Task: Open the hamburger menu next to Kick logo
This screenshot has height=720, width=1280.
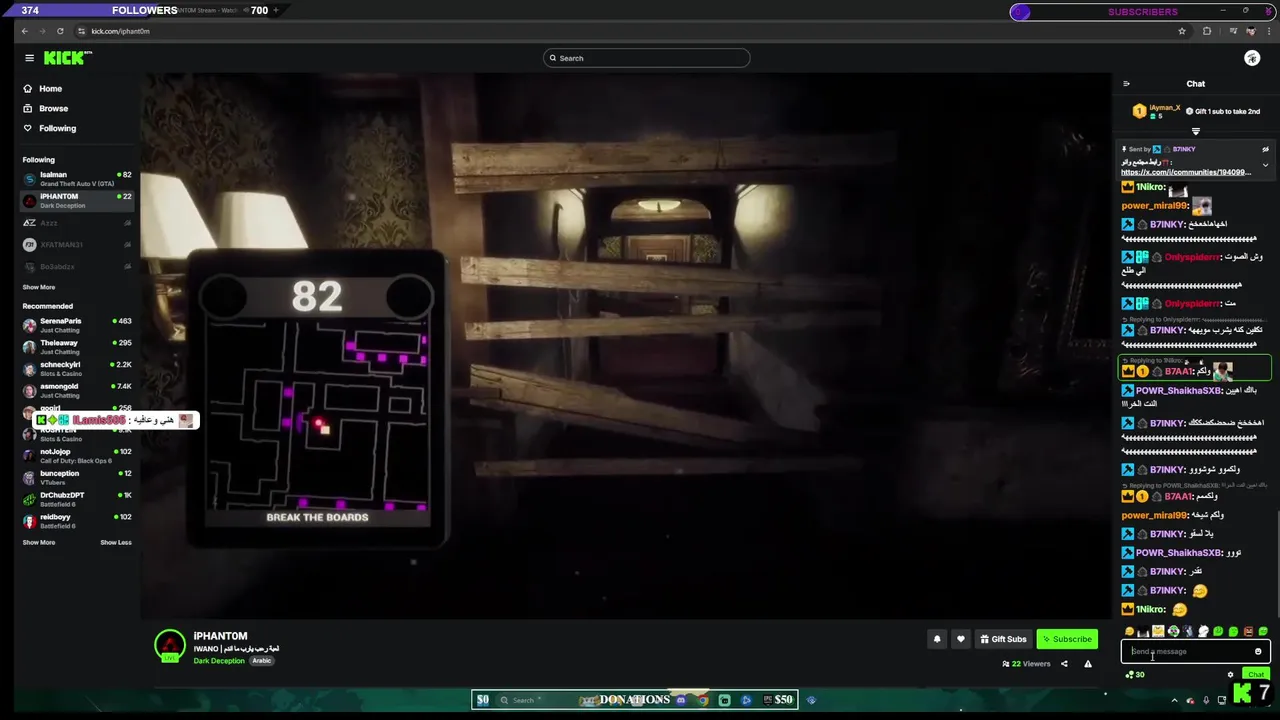Action: pos(29,58)
